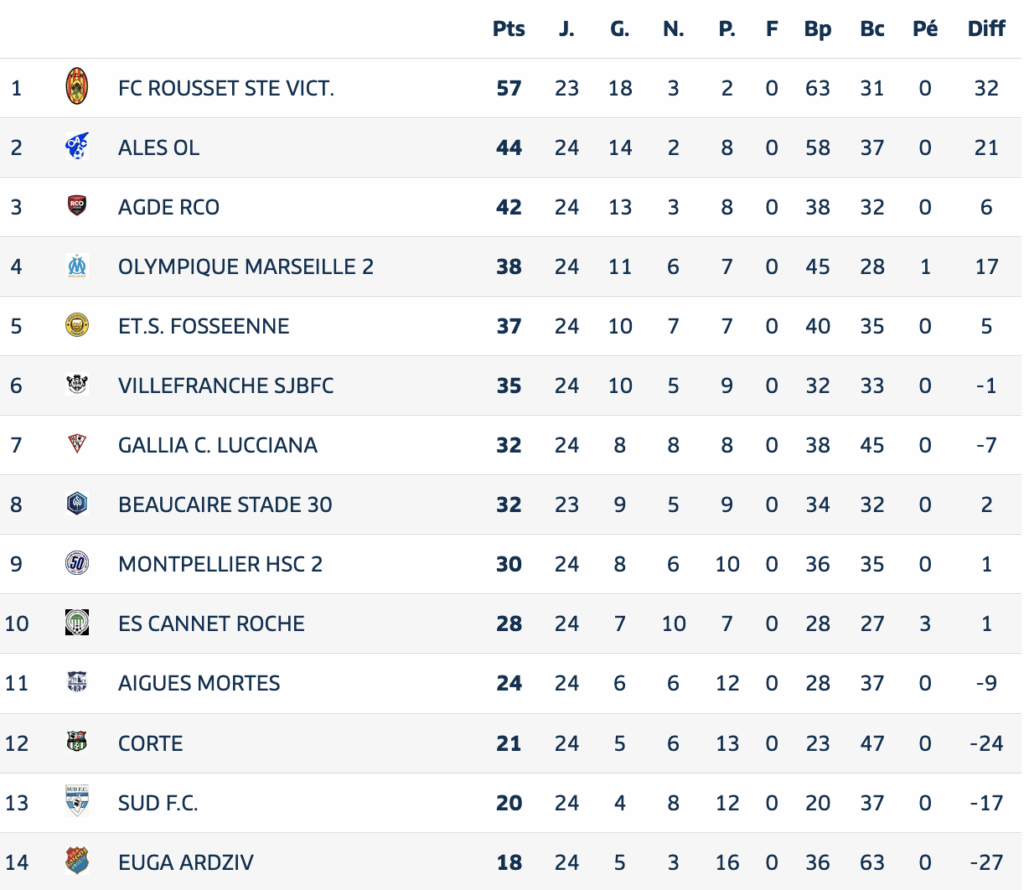Click the Bp column header
Image resolution: width=1024 pixels, height=890 pixels.
click(818, 29)
